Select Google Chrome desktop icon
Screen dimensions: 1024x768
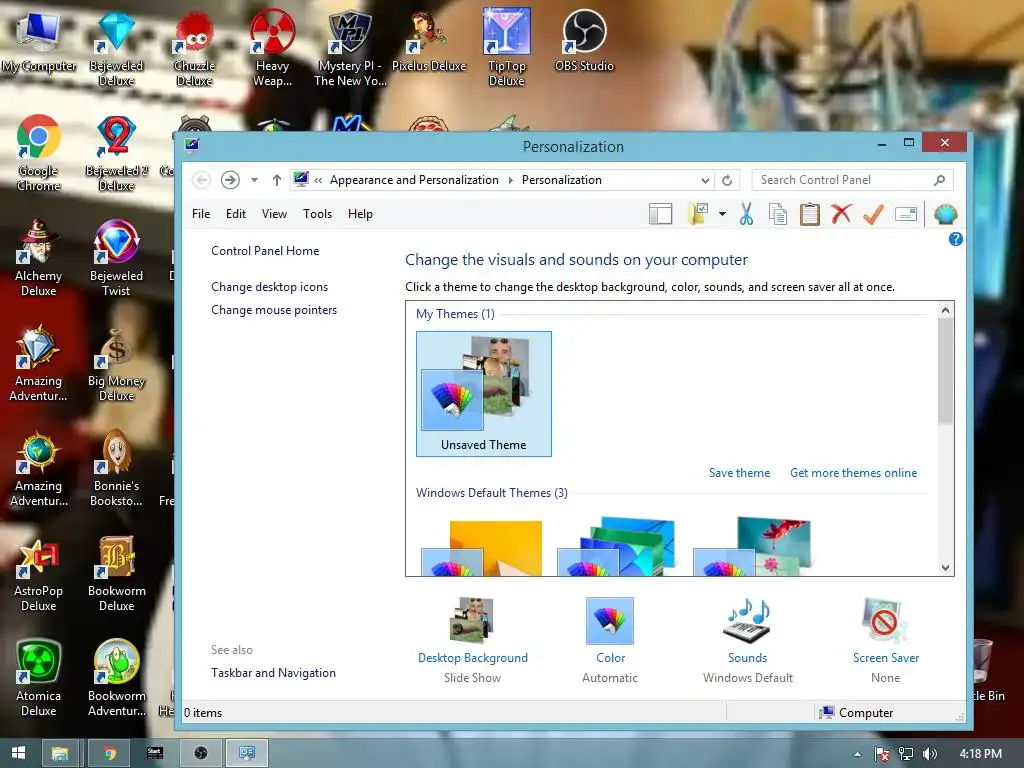pyautogui.click(x=39, y=153)
